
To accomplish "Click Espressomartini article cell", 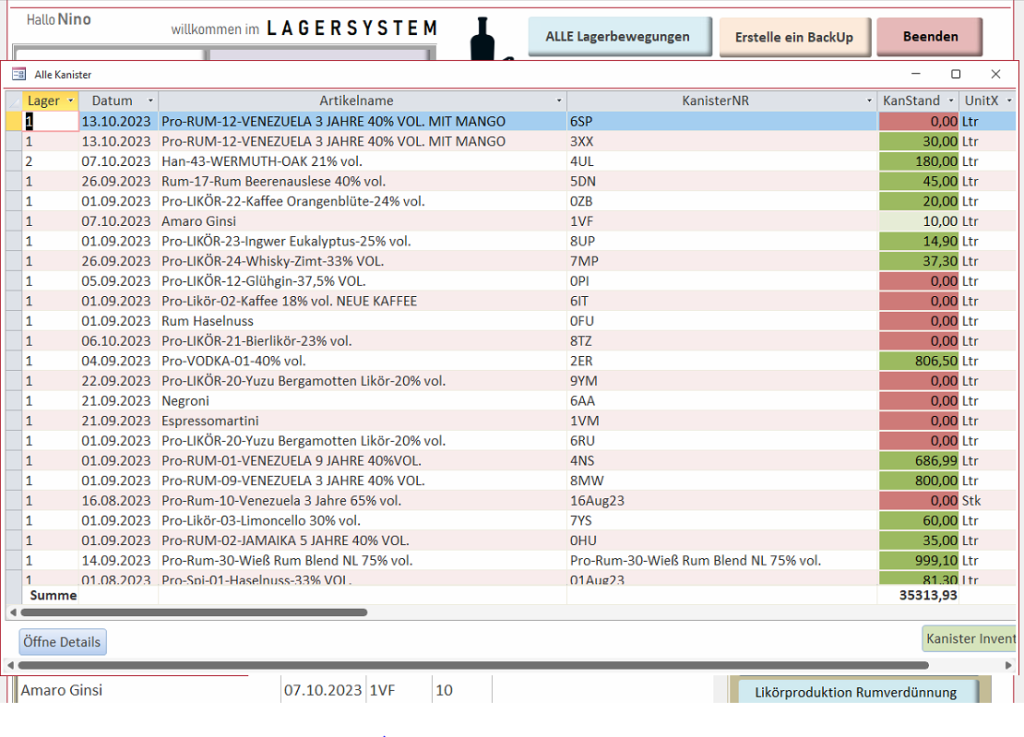I will (362, 420).
